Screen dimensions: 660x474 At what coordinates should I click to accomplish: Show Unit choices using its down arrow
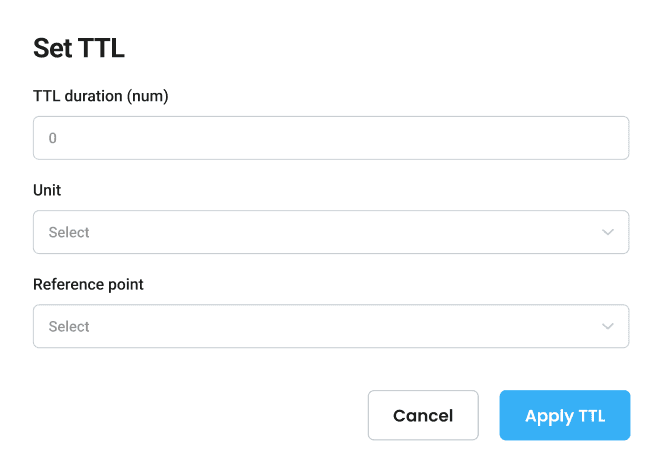coord(608,232)
